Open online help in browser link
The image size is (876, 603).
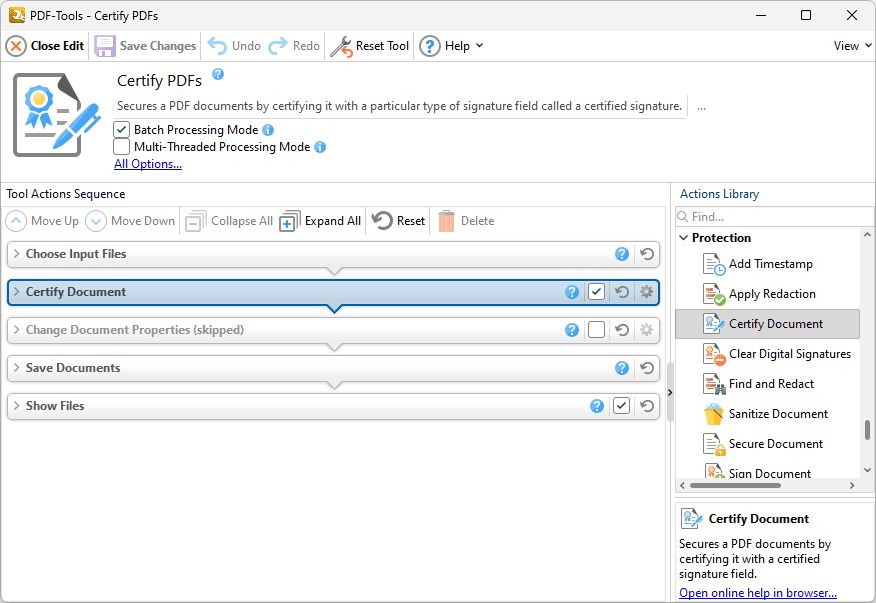758,592
